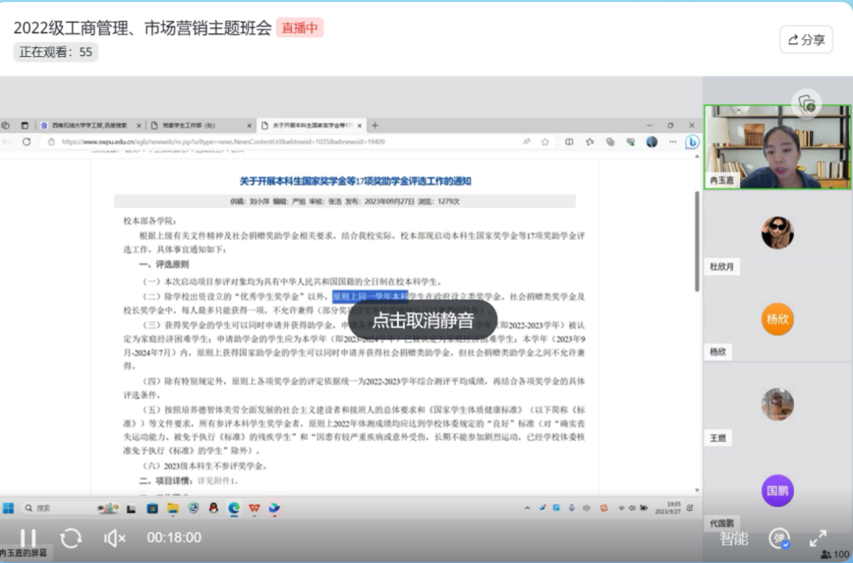Image resolution: width=853 pixels, height=563 pixels.
Task: Click the 正在观看 viewer count label
Action: pyautogui.click(x=56, y=52)
